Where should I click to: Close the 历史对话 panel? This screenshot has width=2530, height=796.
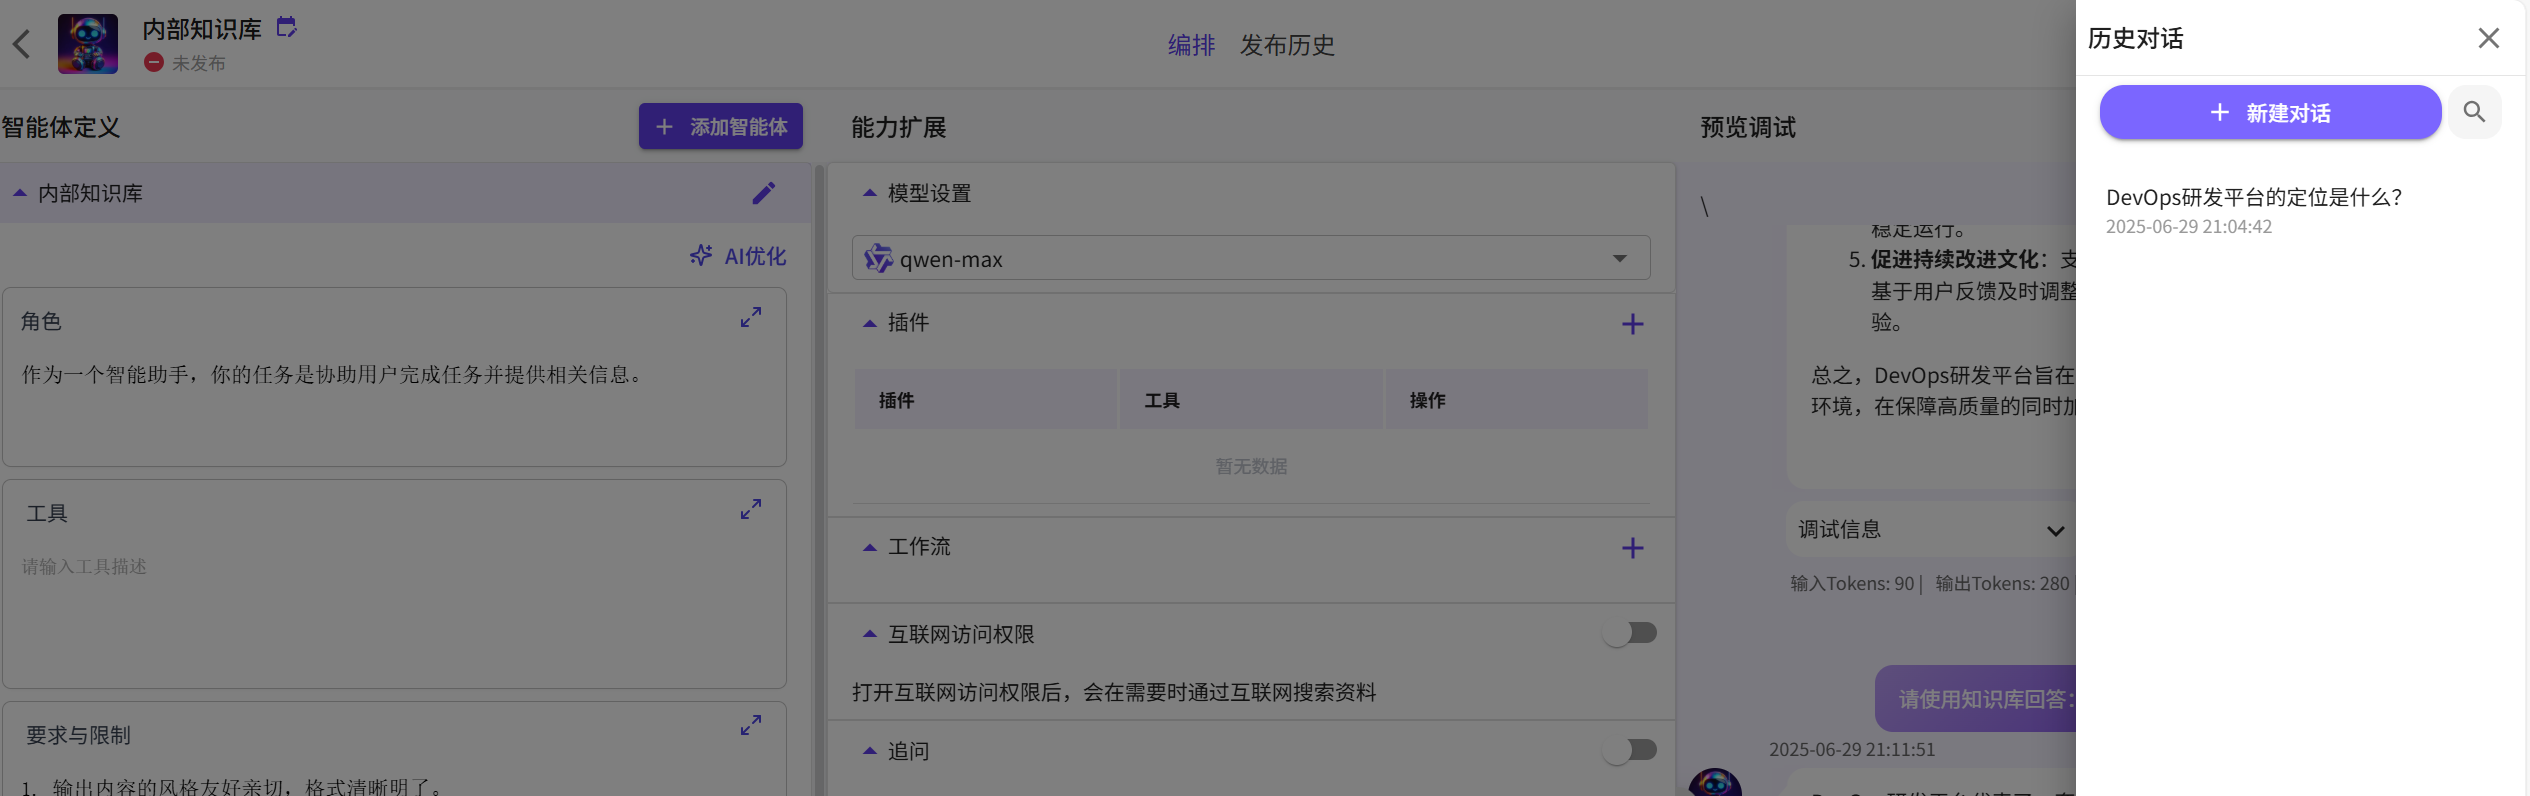[2489, 38]
